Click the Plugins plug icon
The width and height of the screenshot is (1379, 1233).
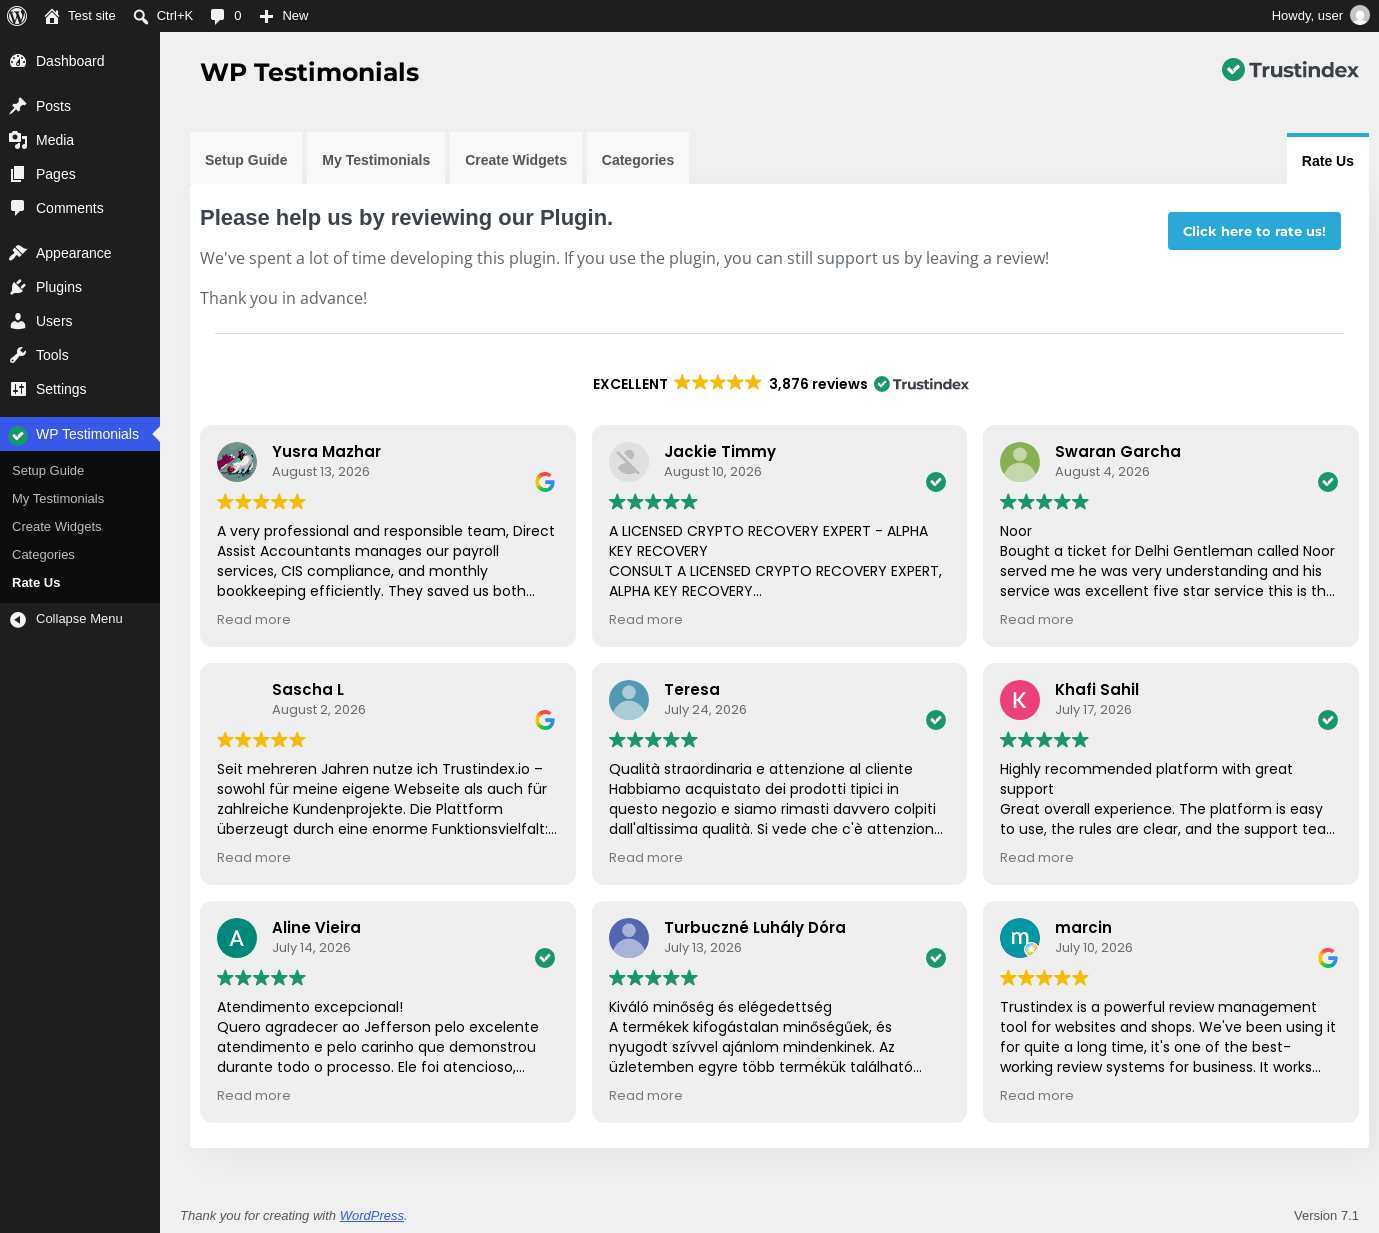point(18,287)
